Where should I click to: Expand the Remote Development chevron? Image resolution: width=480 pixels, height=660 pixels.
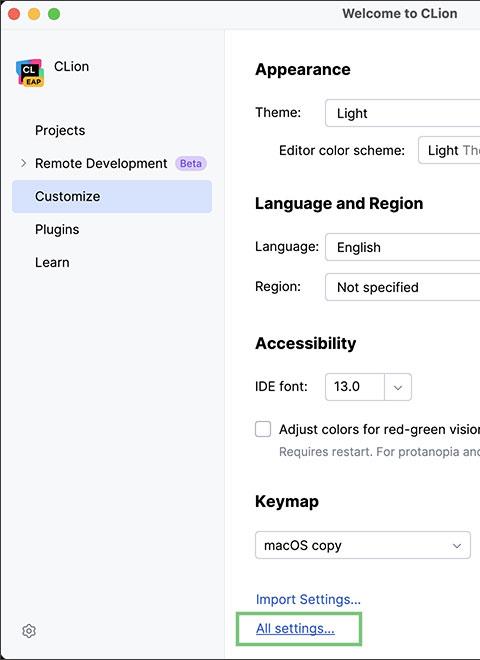click(x=24, y=163)
